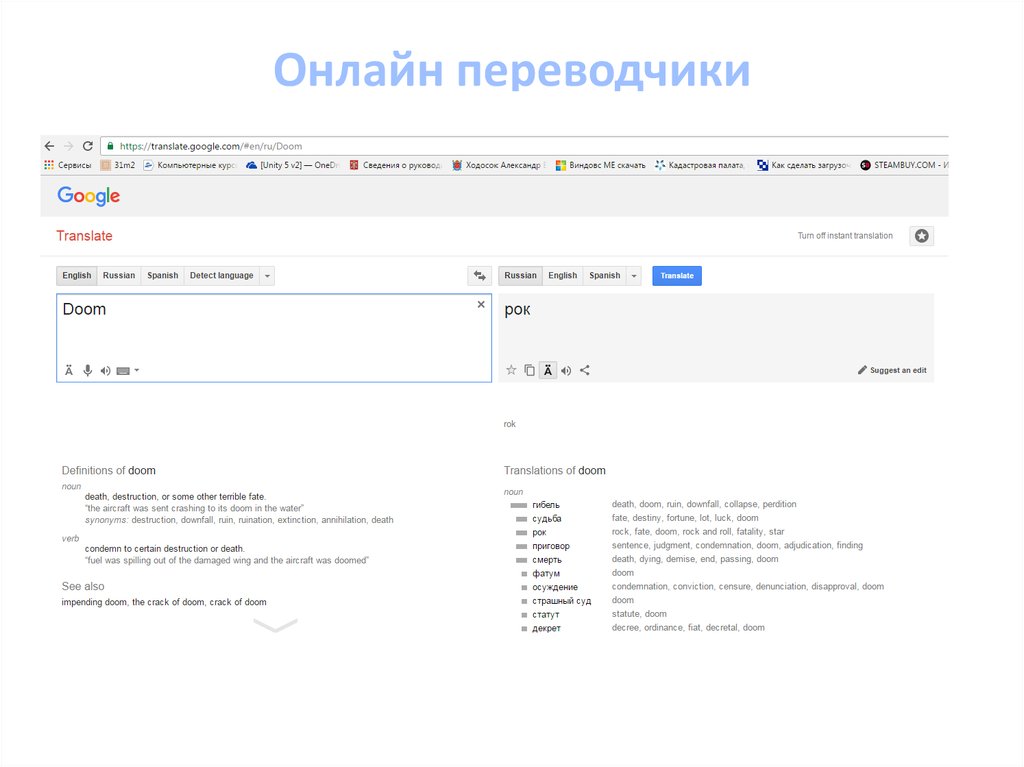
Task: Toggle transliteration on the translation output
Action: tap(547, 370)
